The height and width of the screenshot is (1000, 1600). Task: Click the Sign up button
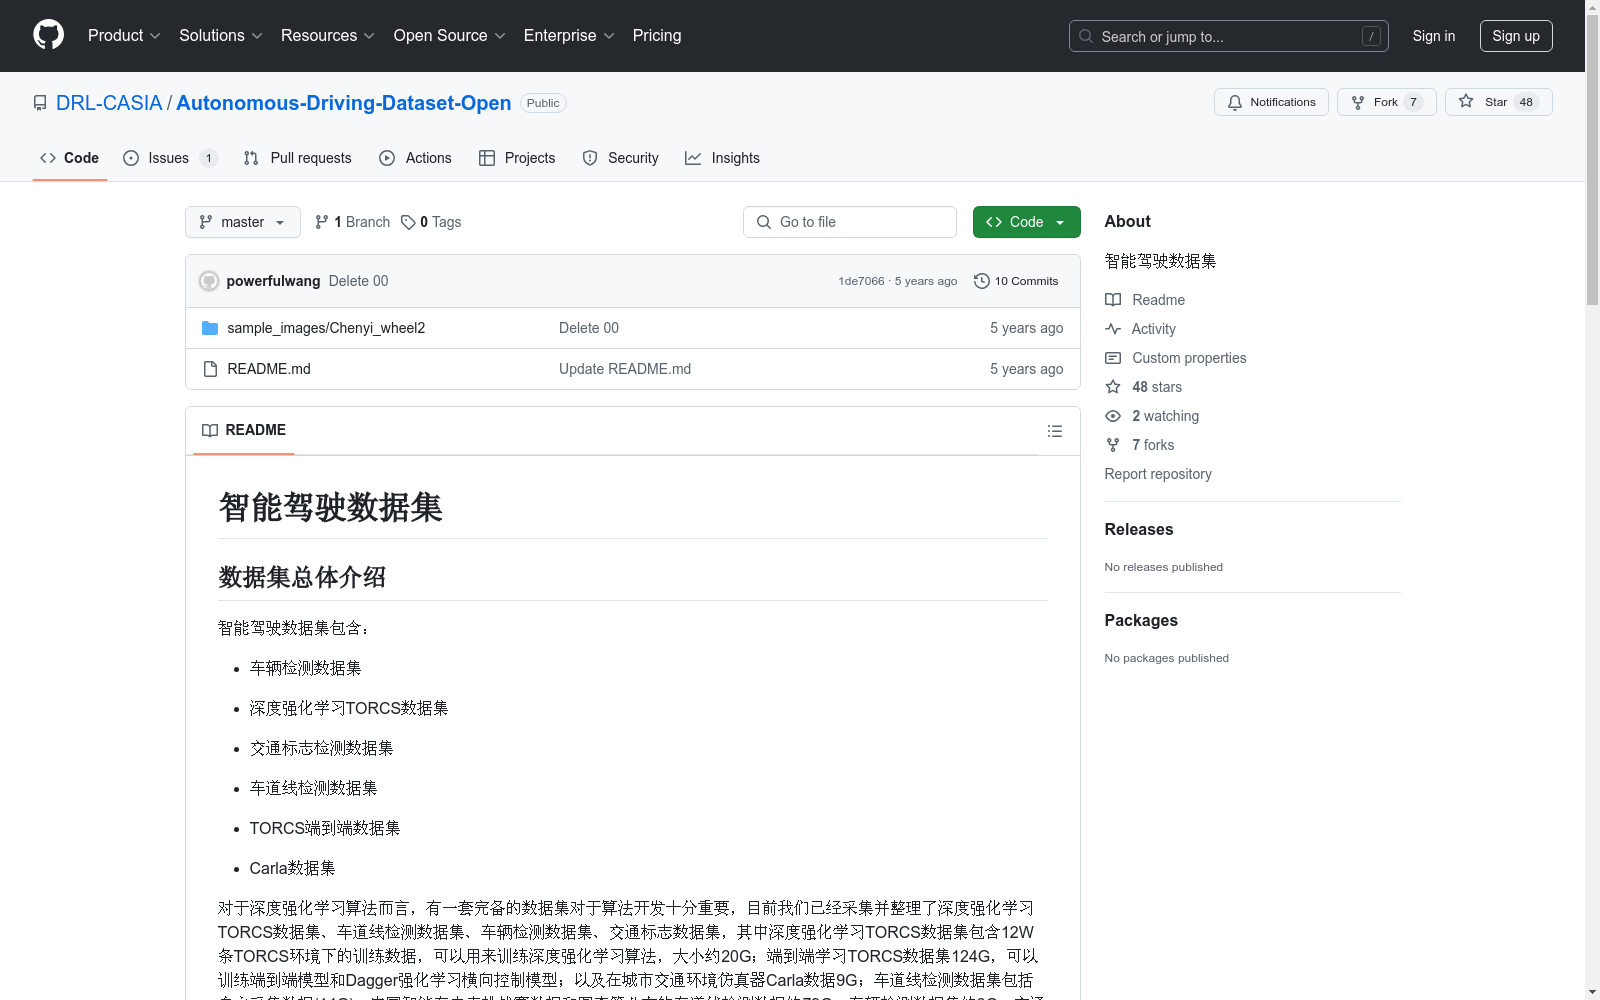coord(1516,36)
